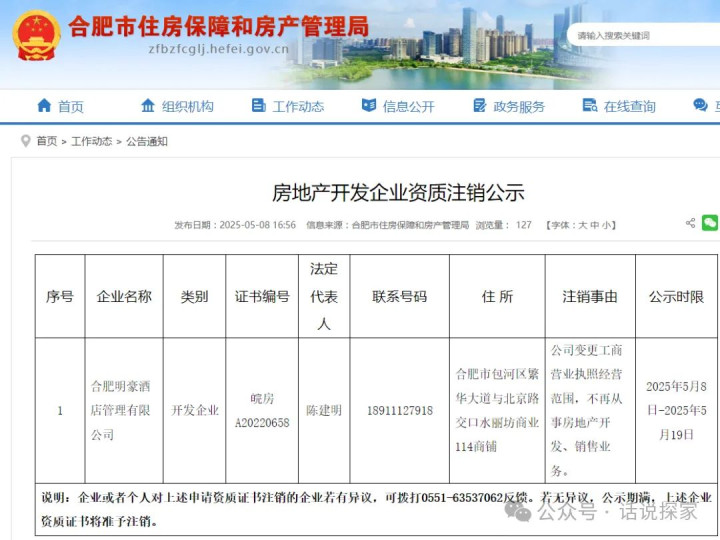Click certificate number 皖房A20220658
The width and height of the screenshot is (720, 540).
(x=262, y=411)
